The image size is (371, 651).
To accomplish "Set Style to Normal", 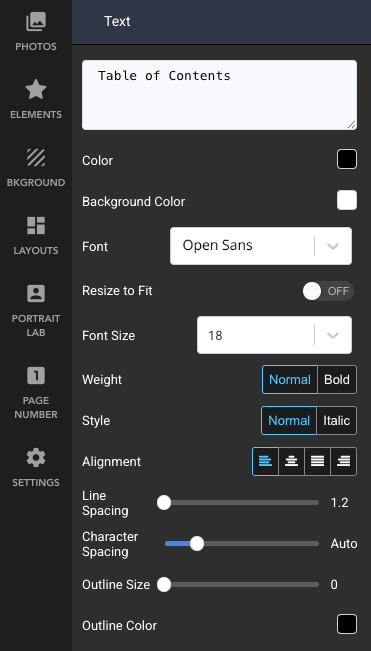I will click(289, 421).
